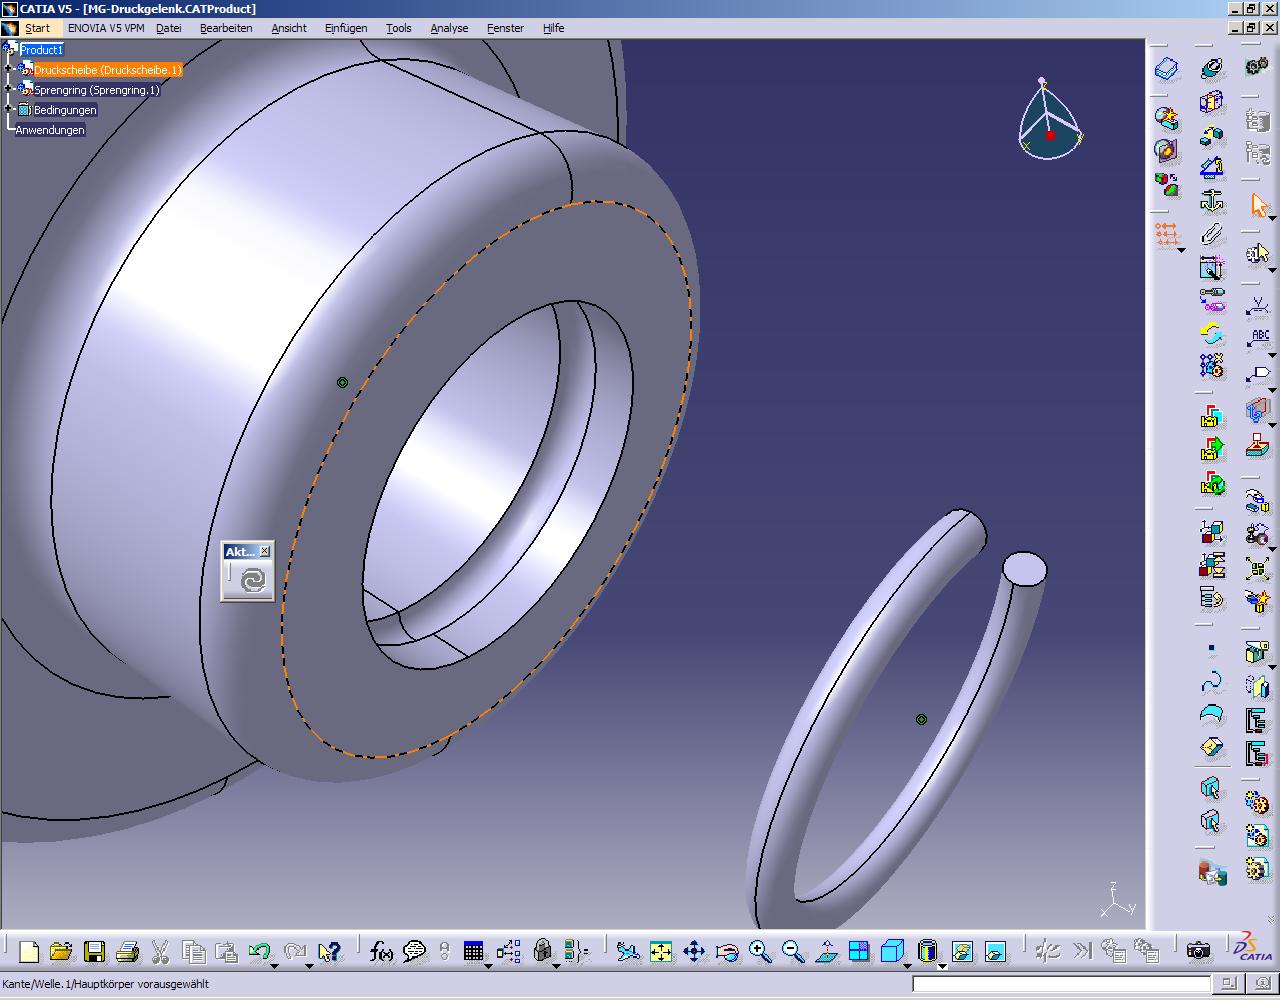Screen dimensions: 1280x1000
Task: Open the orange constraints flyout dropdown arrow
Action: [x=1181, y=250]
